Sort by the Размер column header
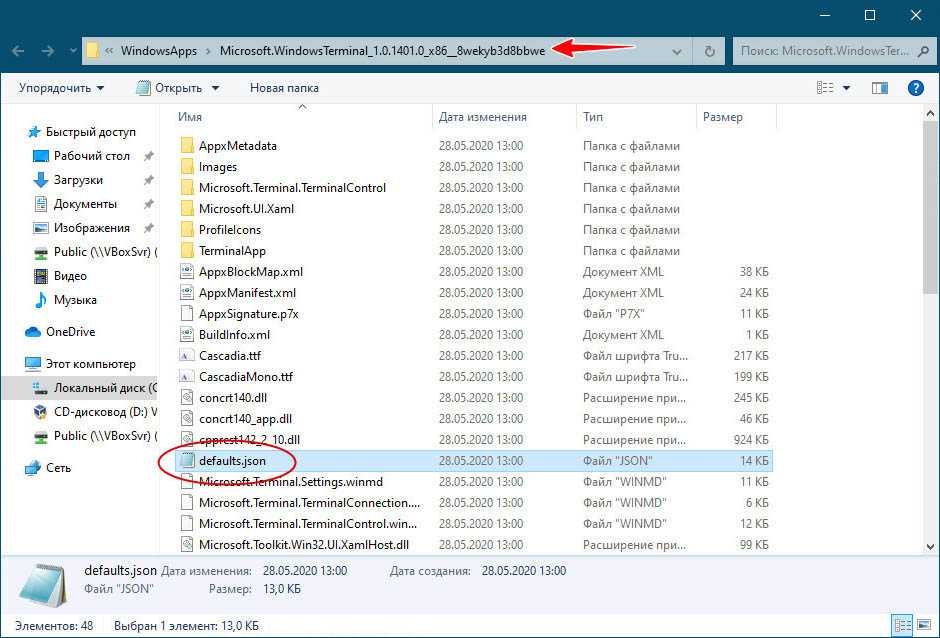This screenshot has width=940, height=638. (722, 117)
